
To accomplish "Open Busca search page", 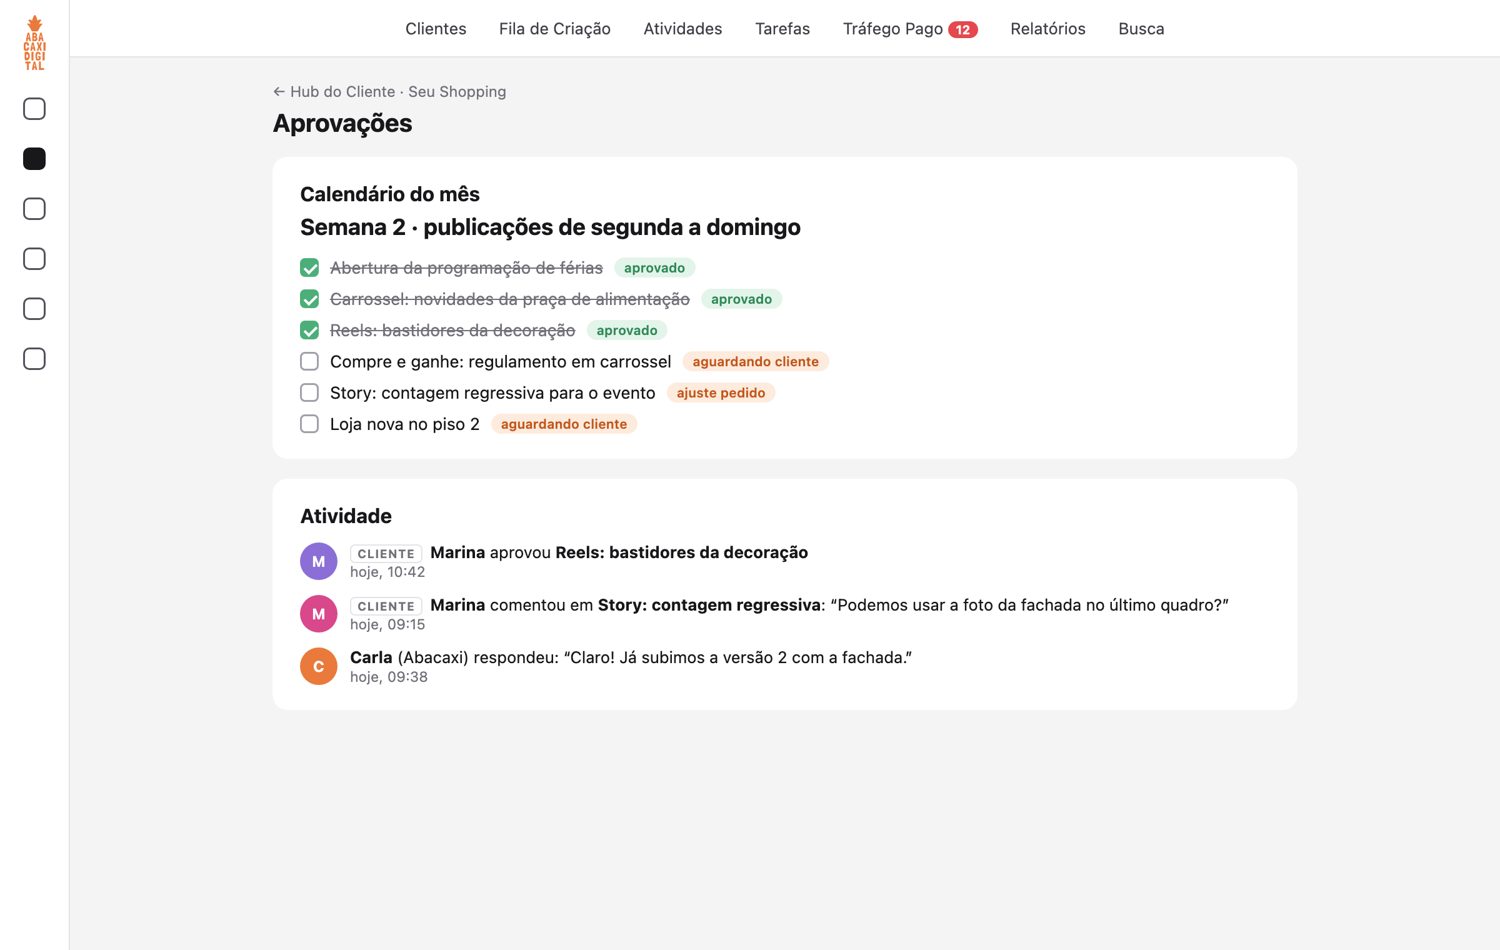I will coord(1141,29).
